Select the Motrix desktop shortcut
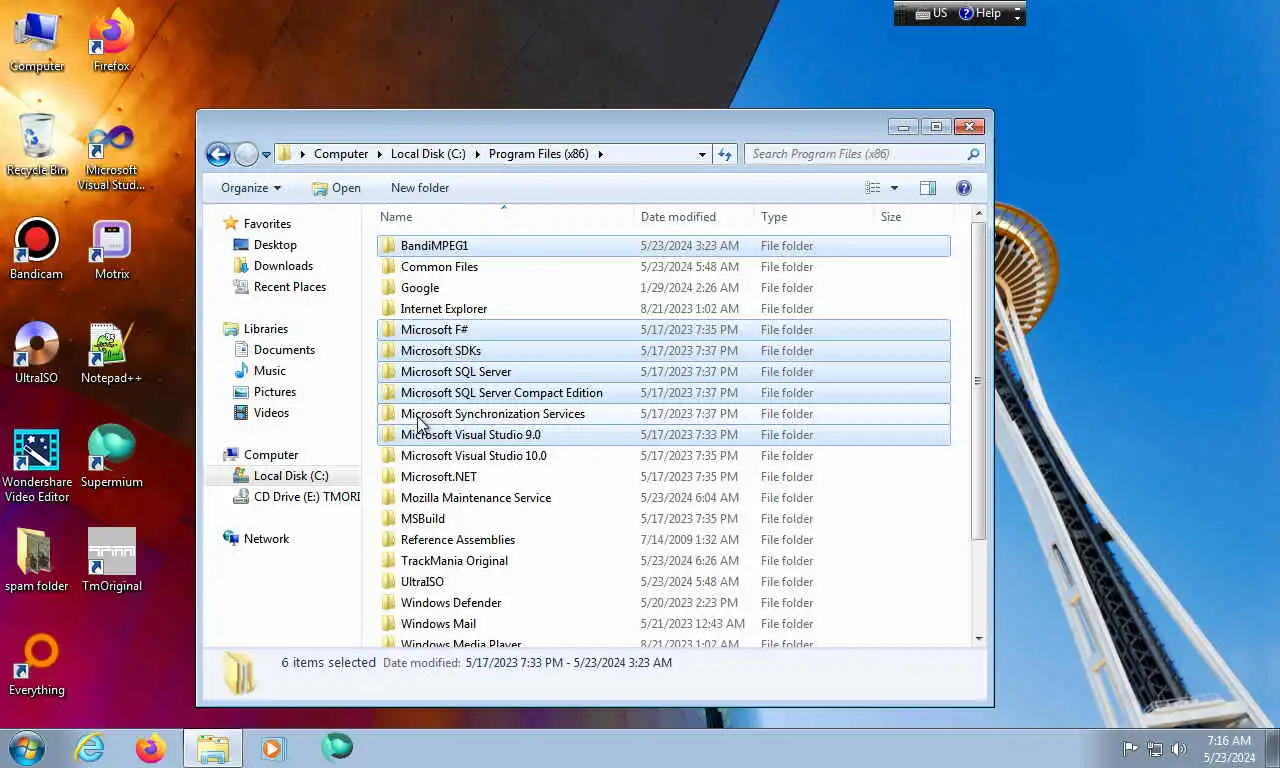This screenshot has height=768, width=1280. (111, 250)
